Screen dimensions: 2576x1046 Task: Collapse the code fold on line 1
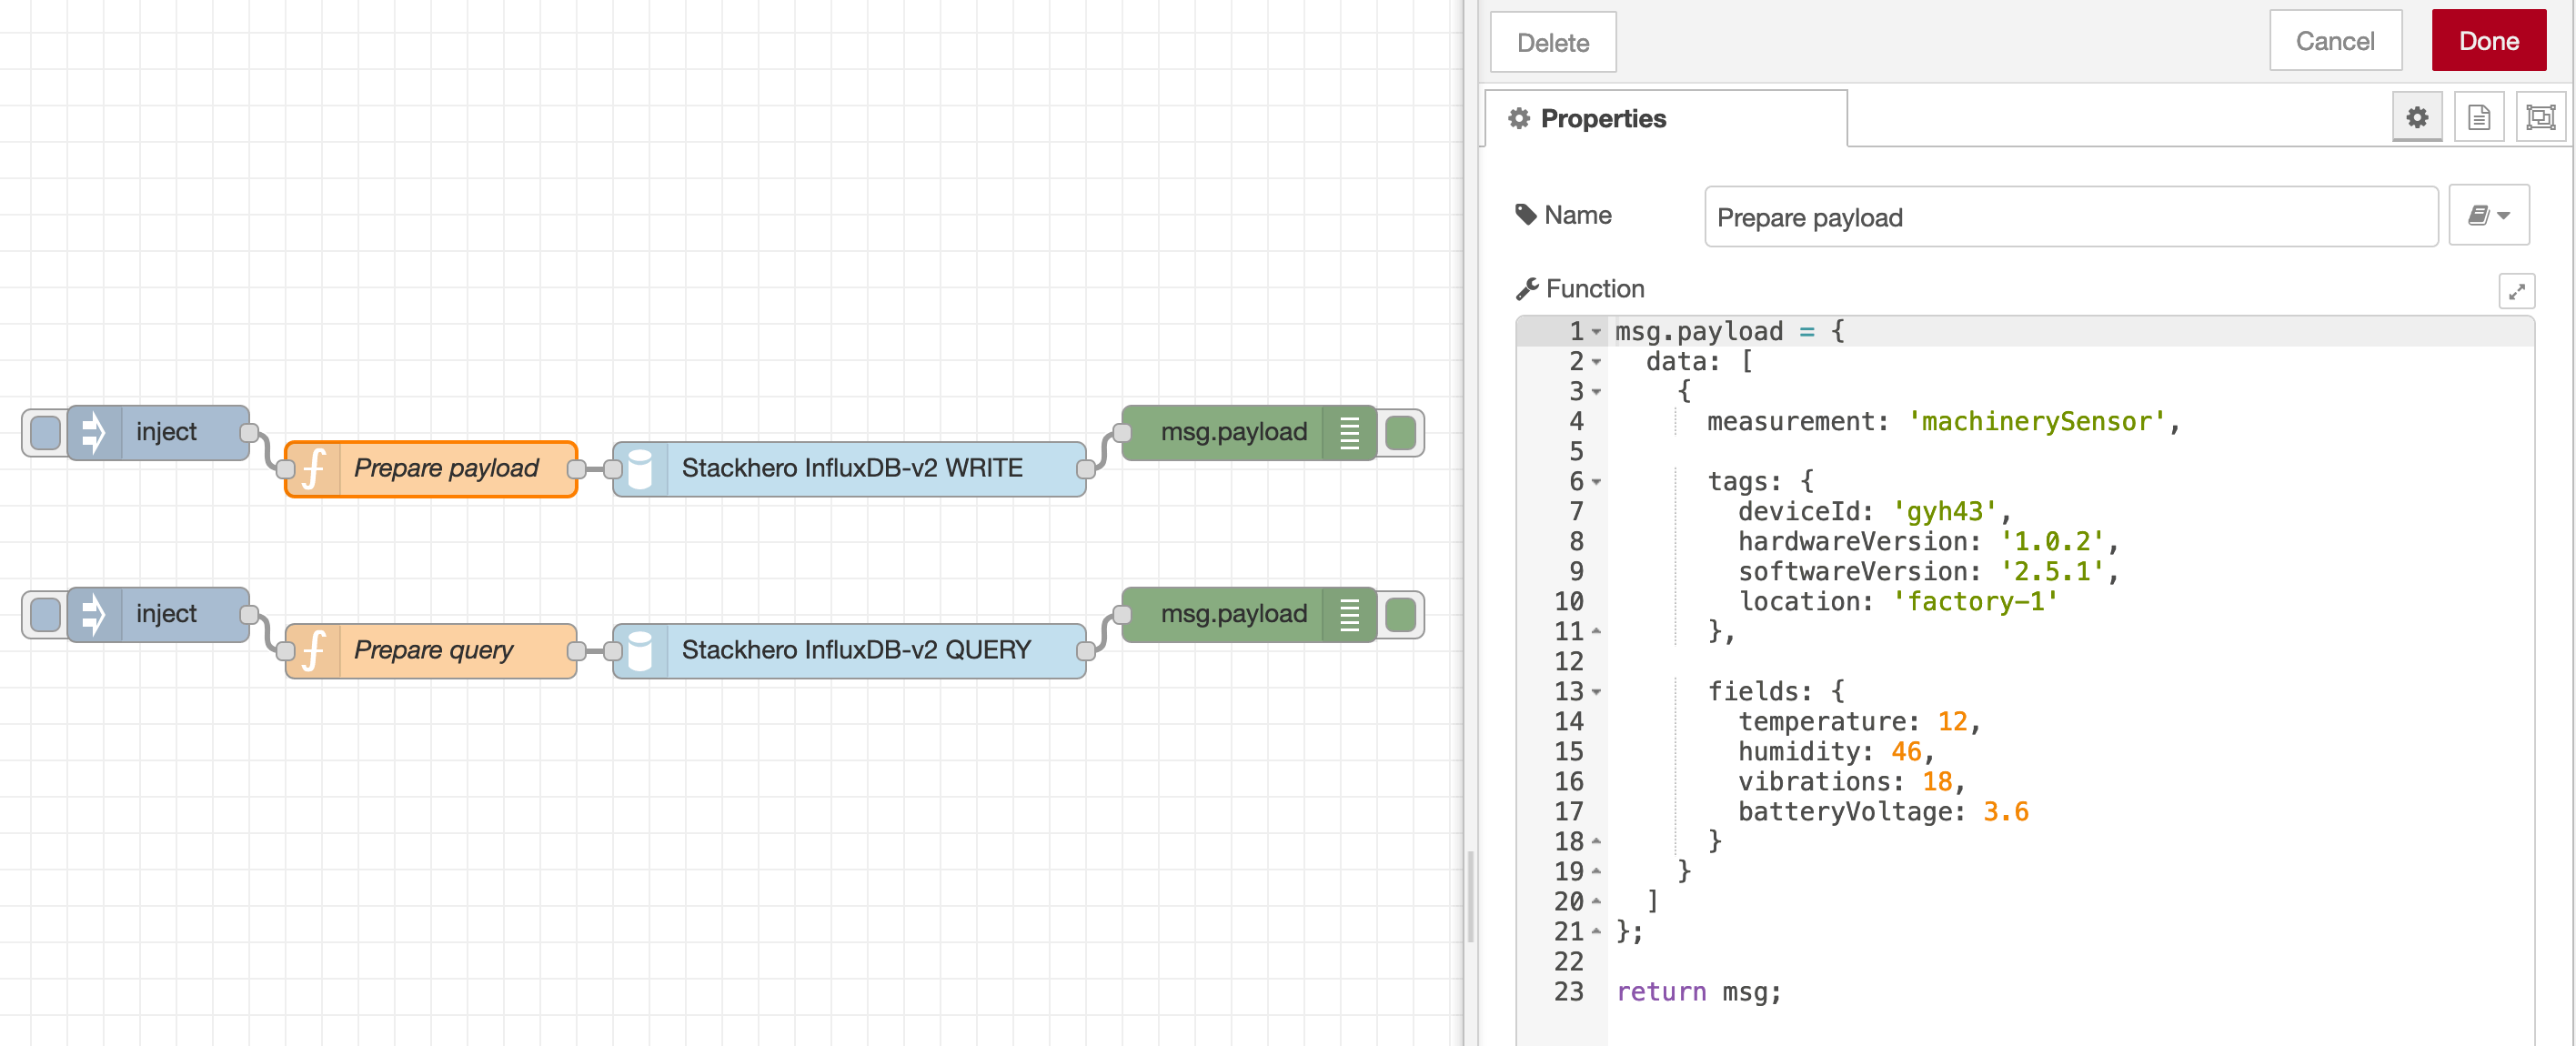1597,331
